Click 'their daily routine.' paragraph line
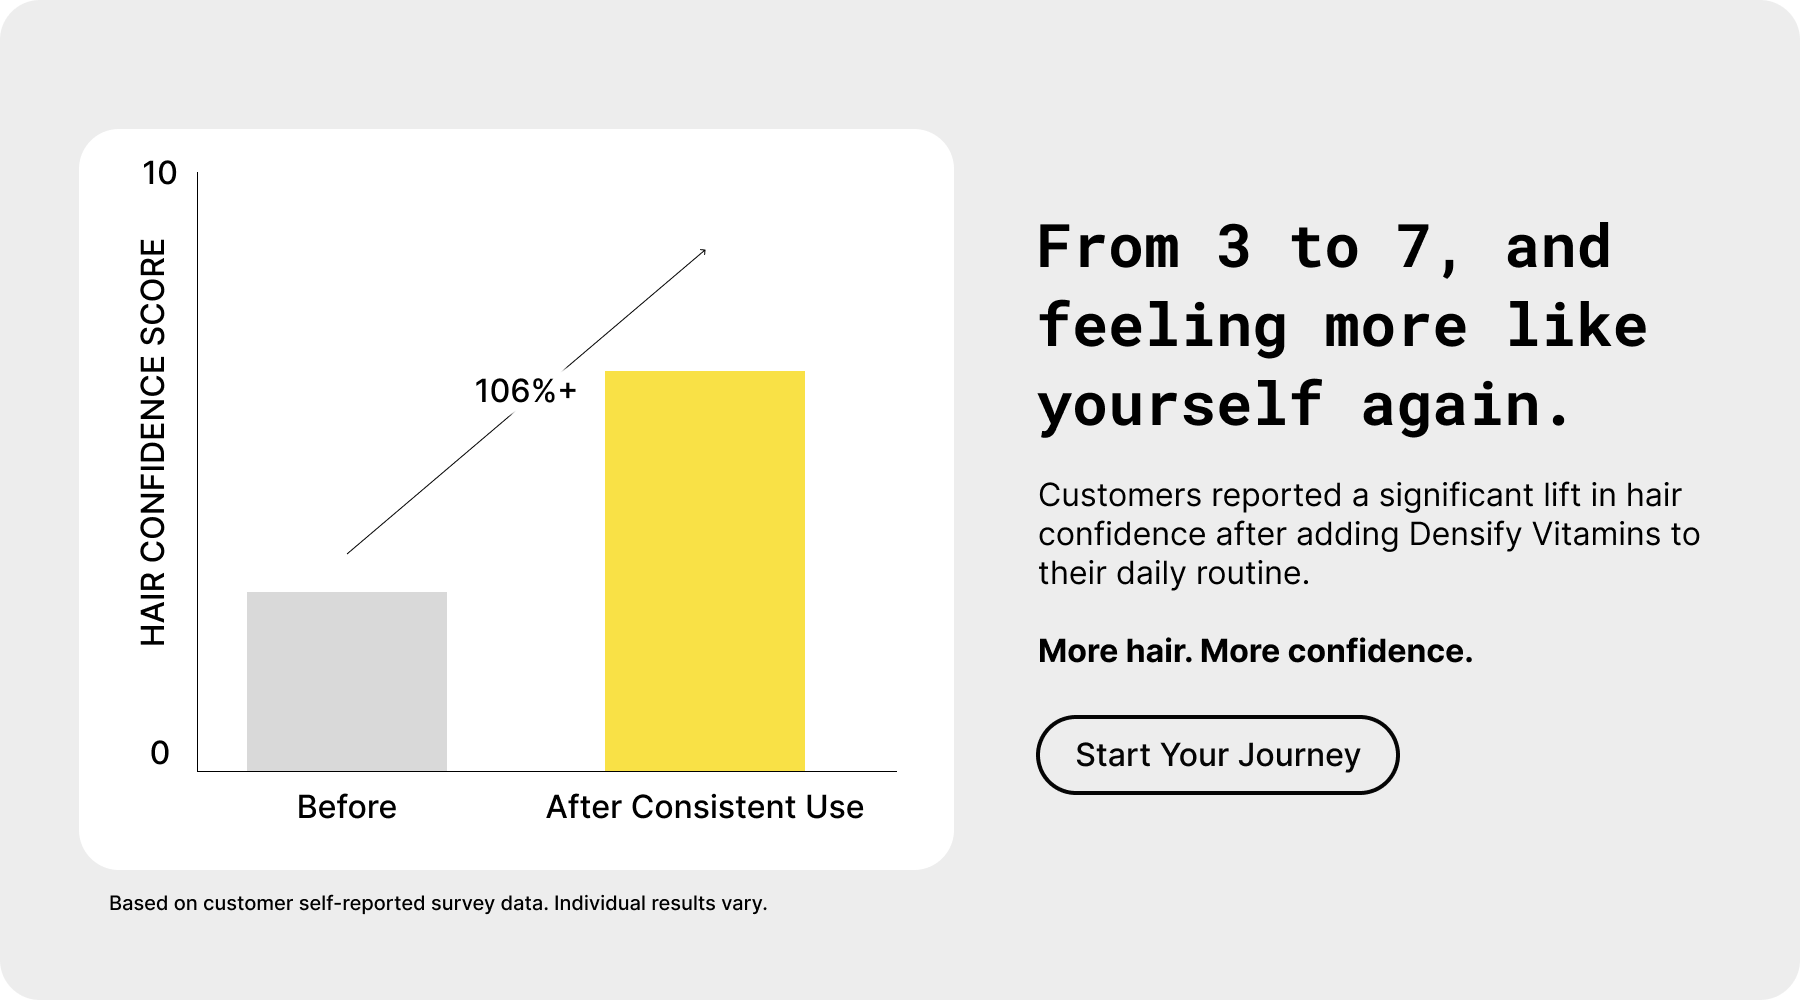The image size is (1800, 1000). 1173,573
